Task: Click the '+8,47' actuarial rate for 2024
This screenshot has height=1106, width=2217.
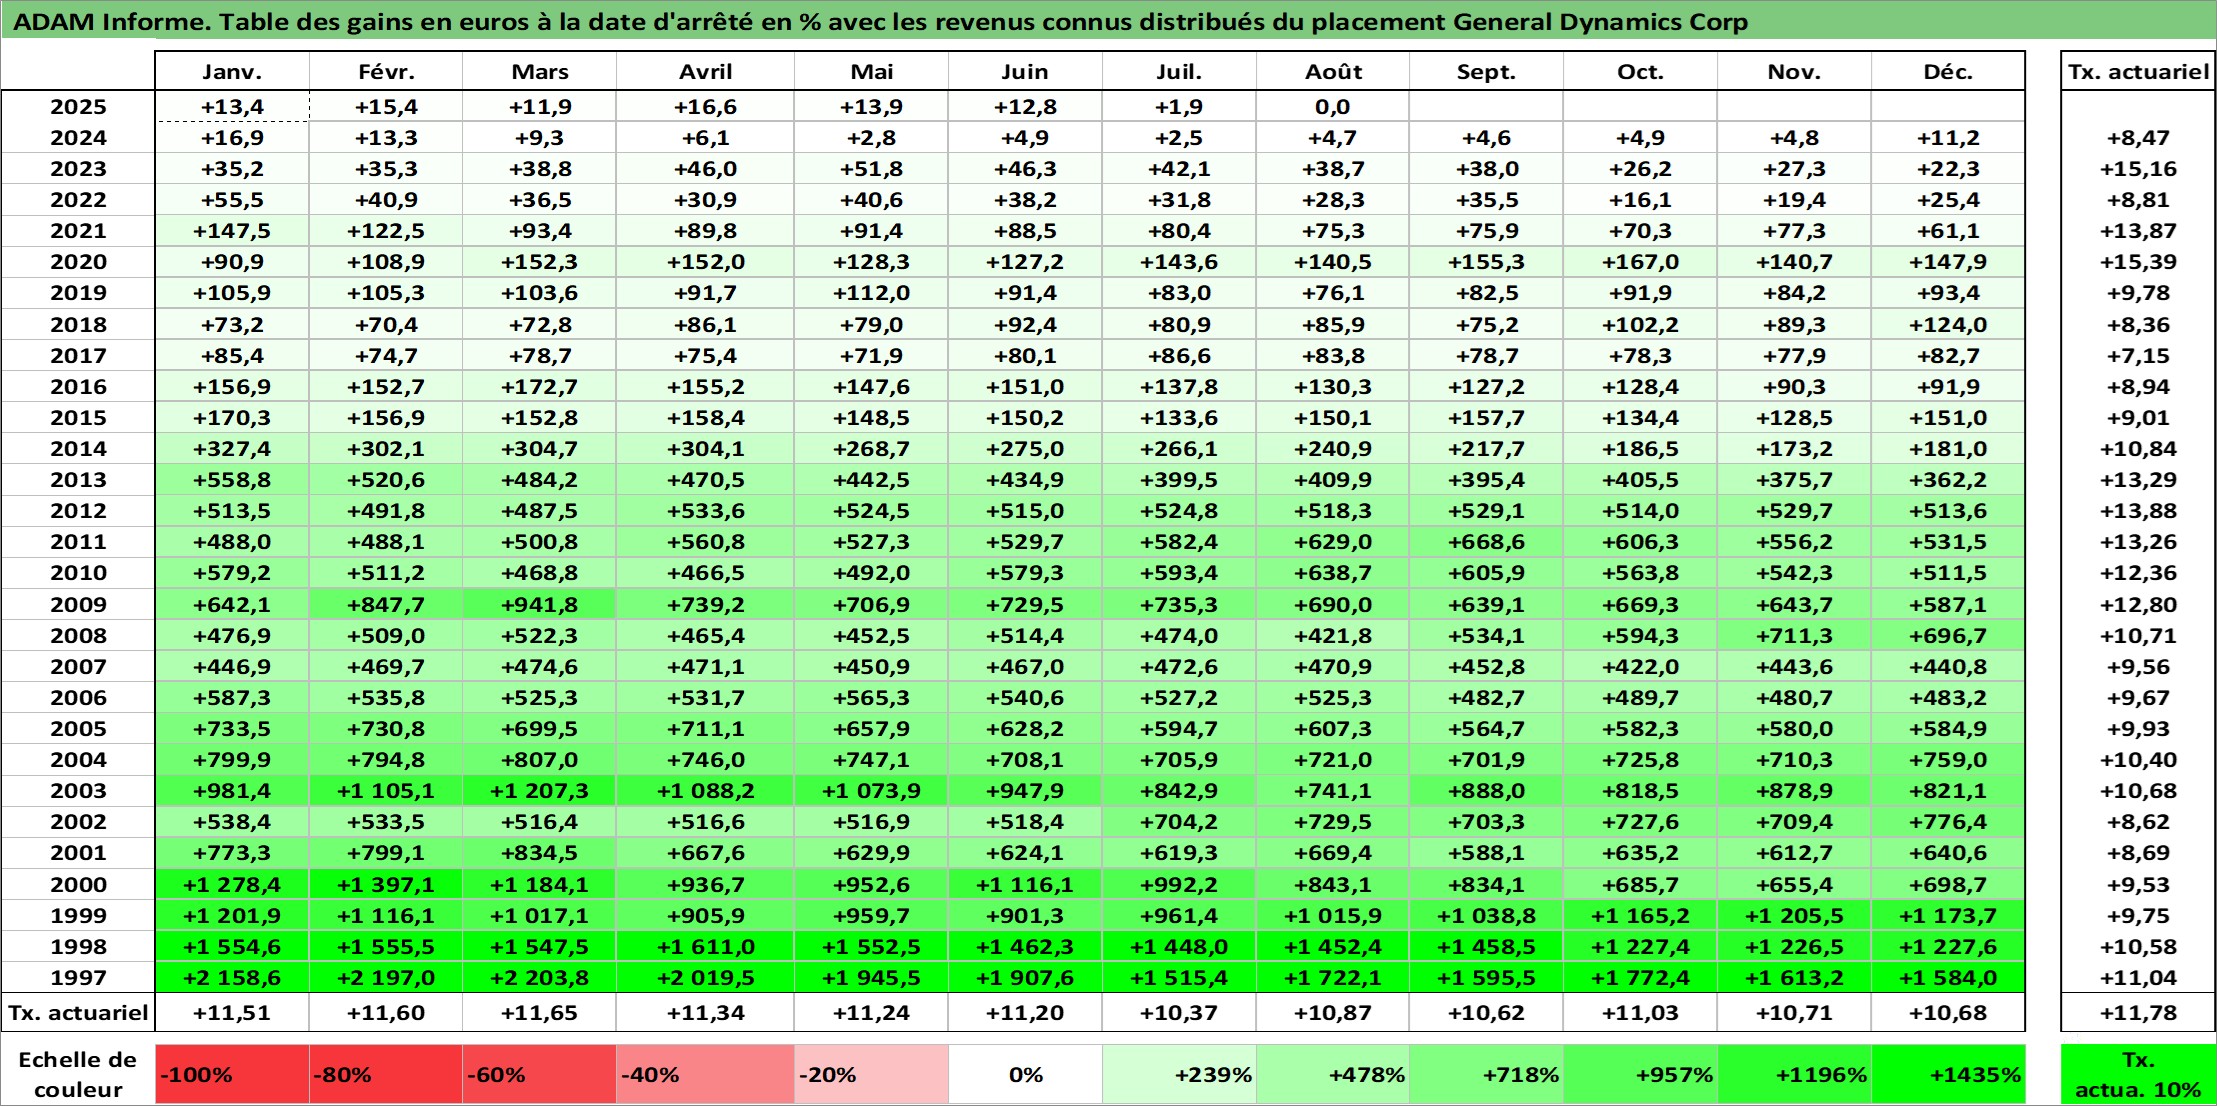Action: (2138, 138)
